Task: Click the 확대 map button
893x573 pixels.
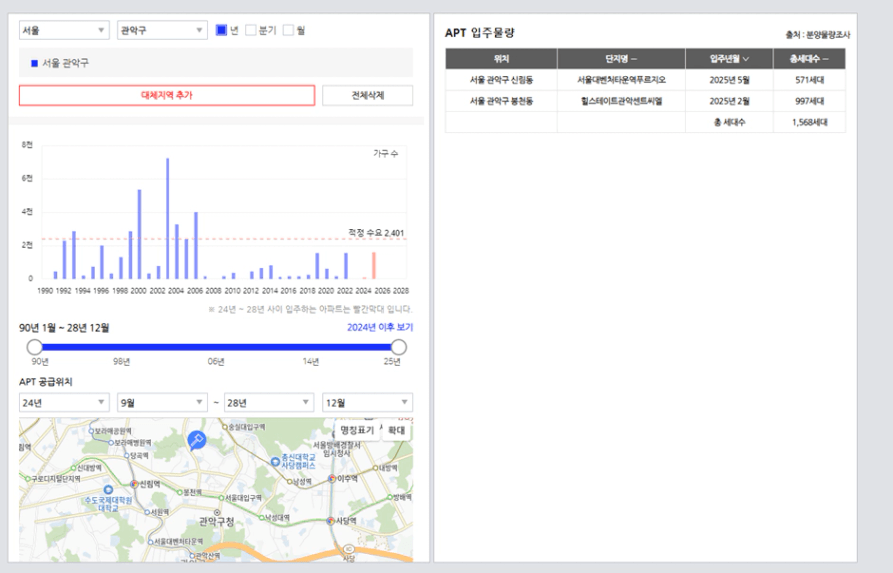Action: (x=396, y=430)
